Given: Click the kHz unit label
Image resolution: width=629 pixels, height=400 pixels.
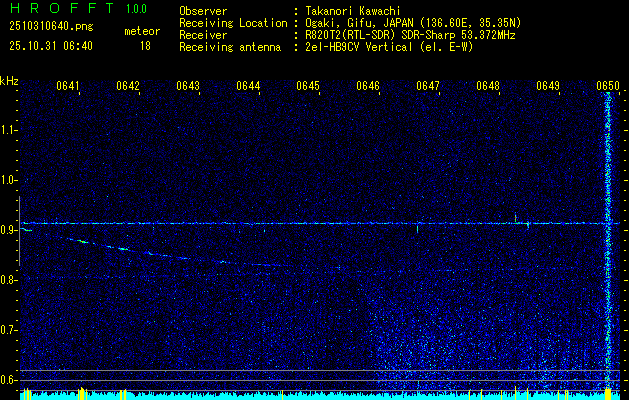Looking at the screenshot, I should click(10, 81).
